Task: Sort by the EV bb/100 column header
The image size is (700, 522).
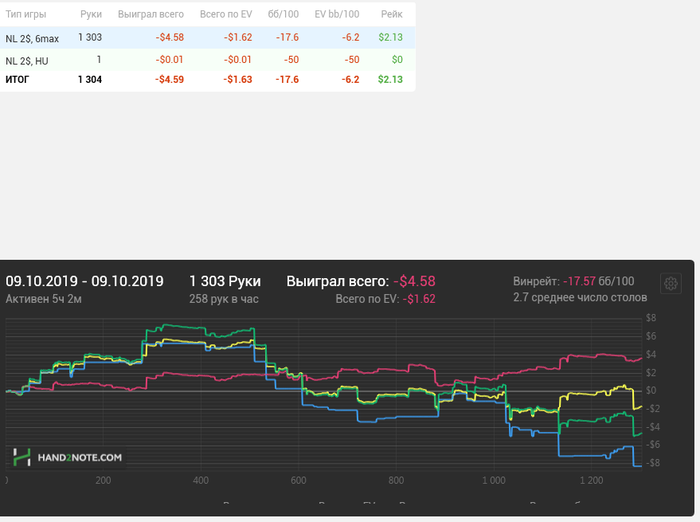Action: point(337,14)
